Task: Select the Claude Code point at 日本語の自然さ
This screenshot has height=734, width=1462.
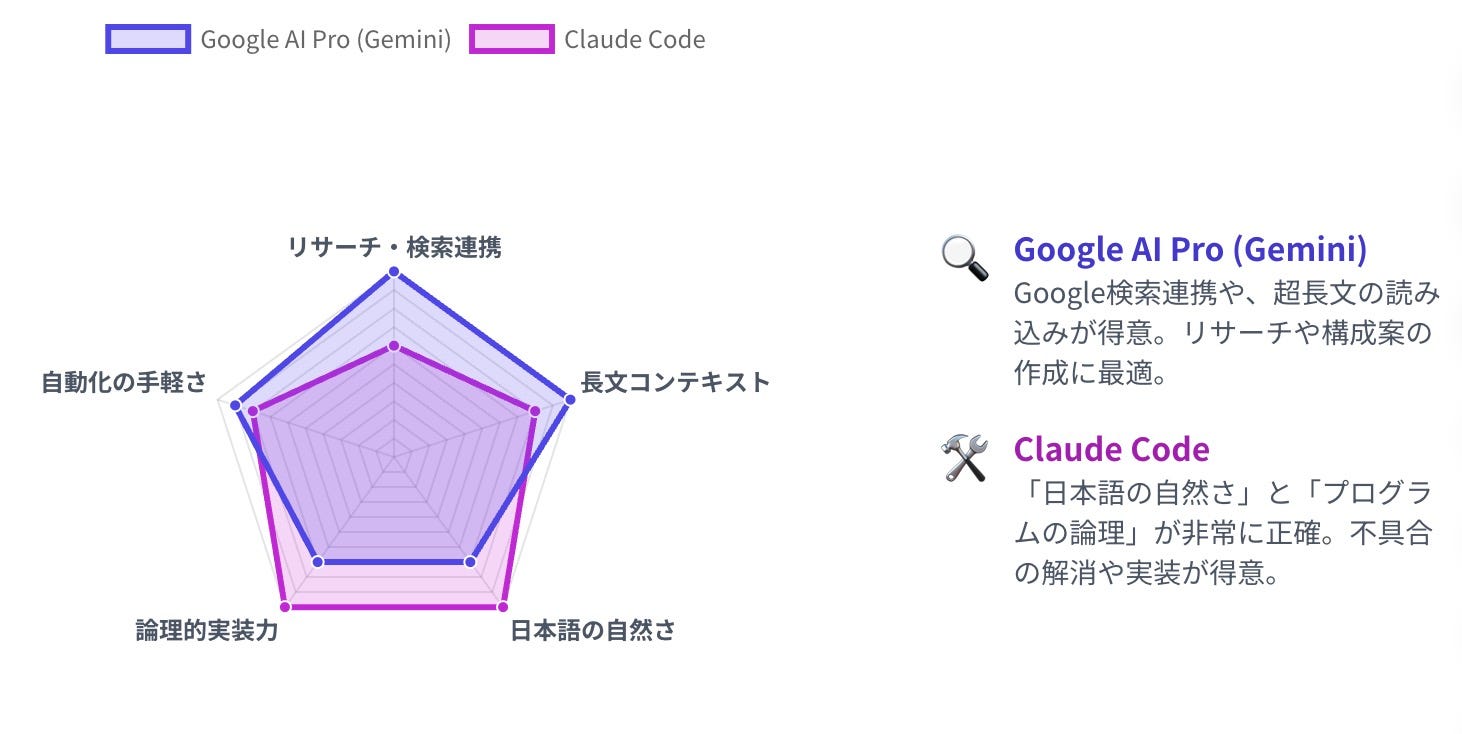Action: pos(503,607)
